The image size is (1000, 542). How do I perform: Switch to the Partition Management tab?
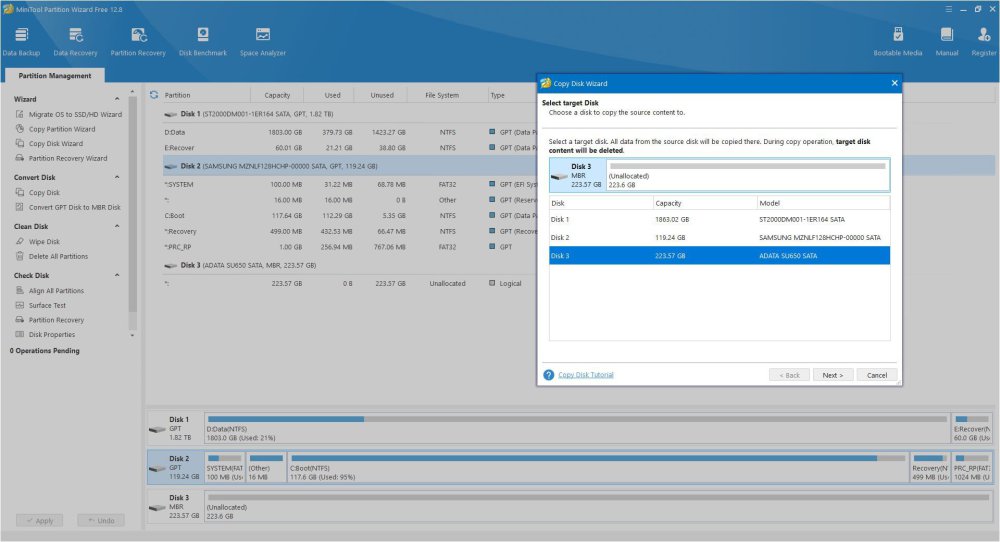coord(55,75)
